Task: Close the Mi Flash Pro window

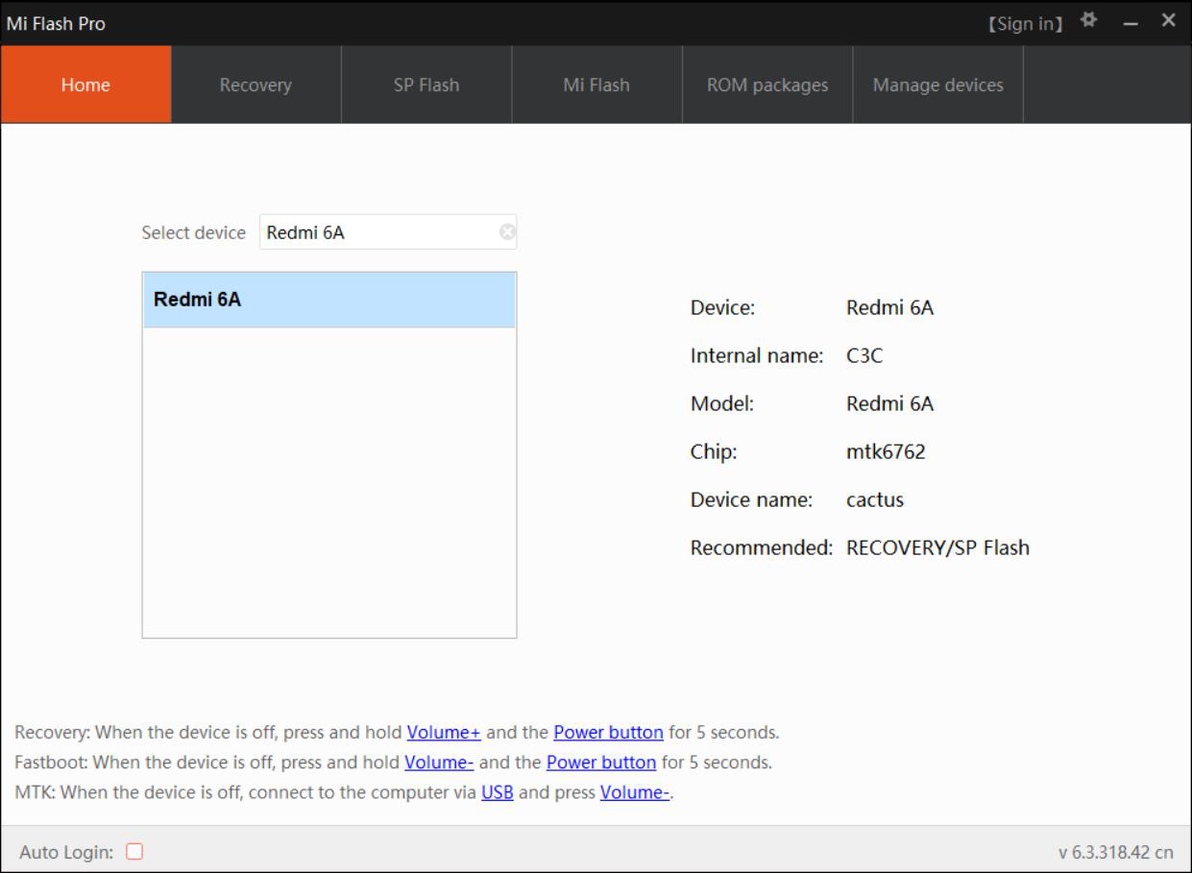Action: pyautogui.click(x=1168, y=21)
